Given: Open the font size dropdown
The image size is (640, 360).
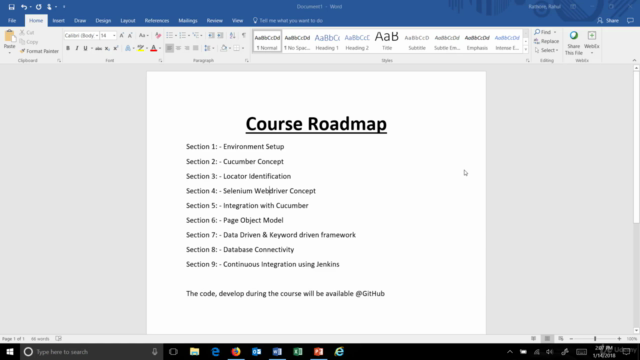Looking at the screenshot, I should click(x=114, y=36).
